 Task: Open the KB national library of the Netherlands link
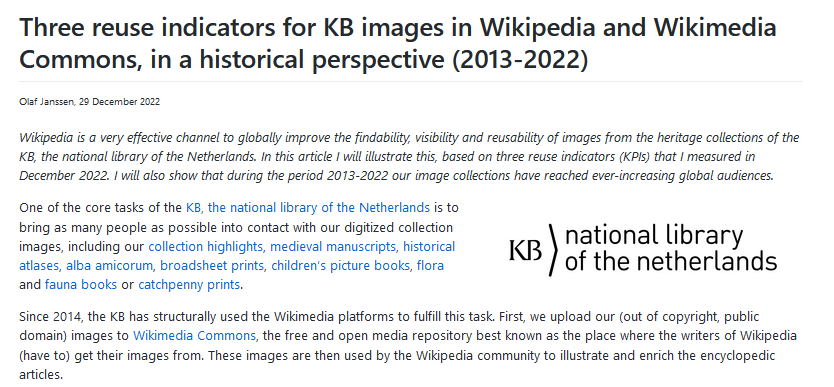307,207
